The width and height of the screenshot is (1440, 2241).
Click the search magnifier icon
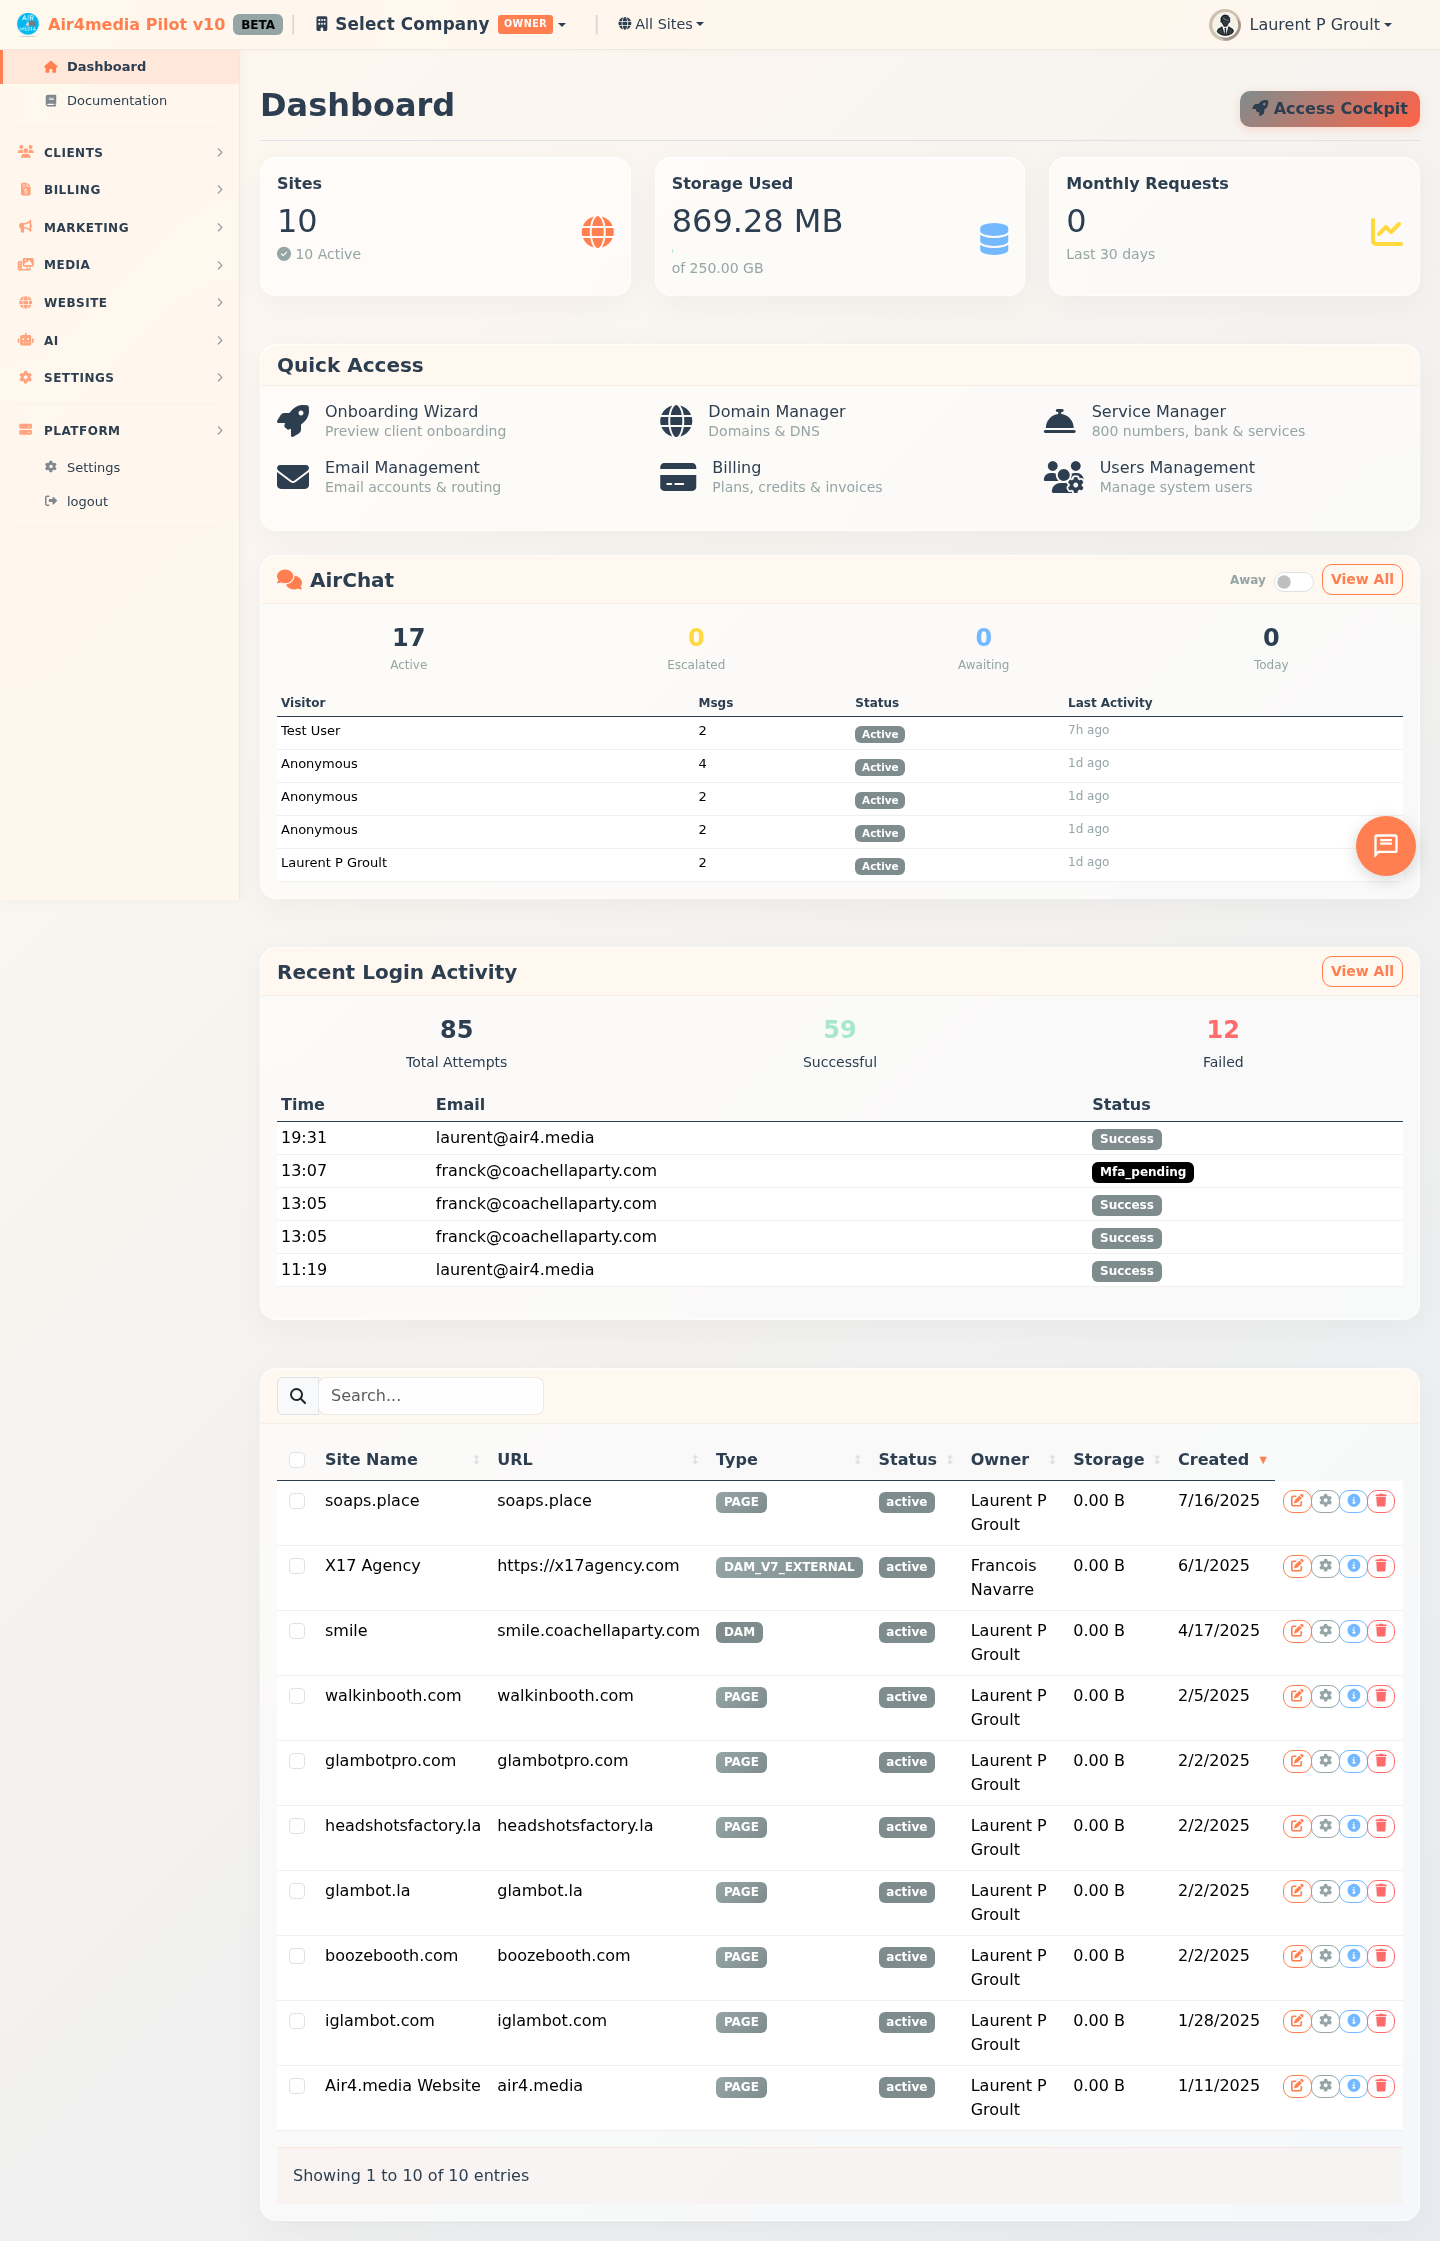[298, 1396]
